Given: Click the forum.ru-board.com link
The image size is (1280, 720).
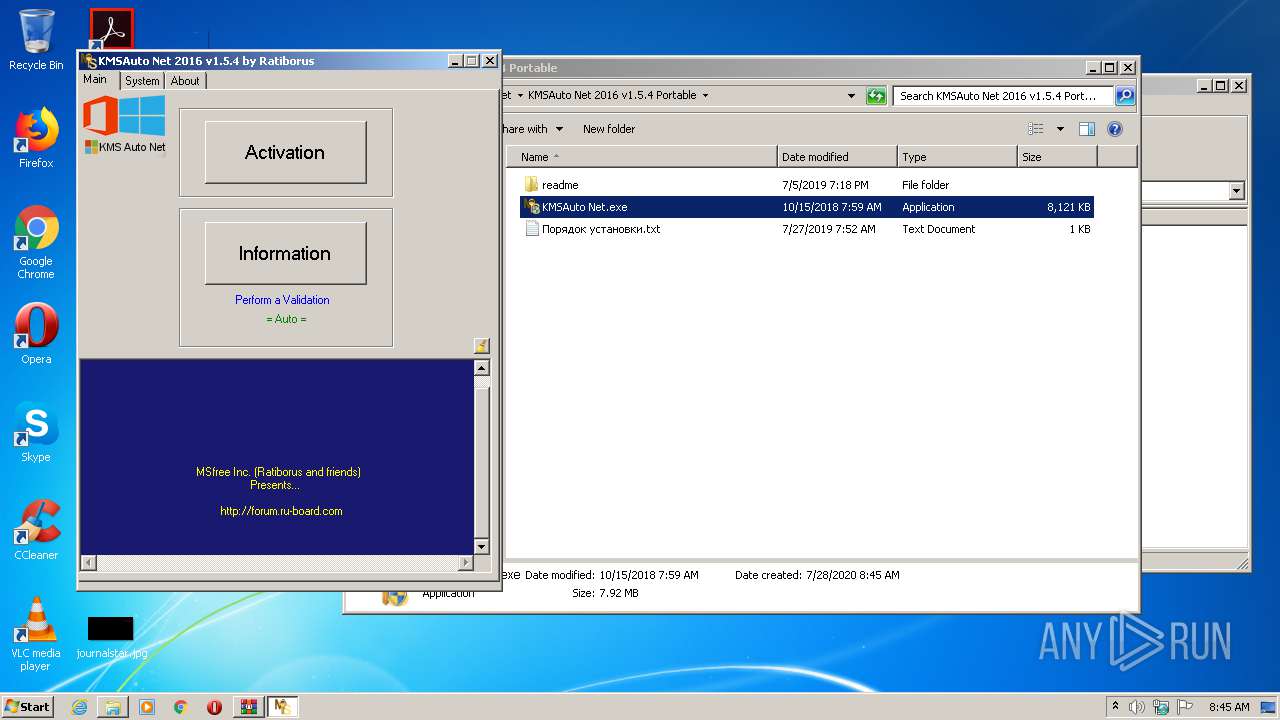Looking at the screenshot, I should tap(281, 511).
